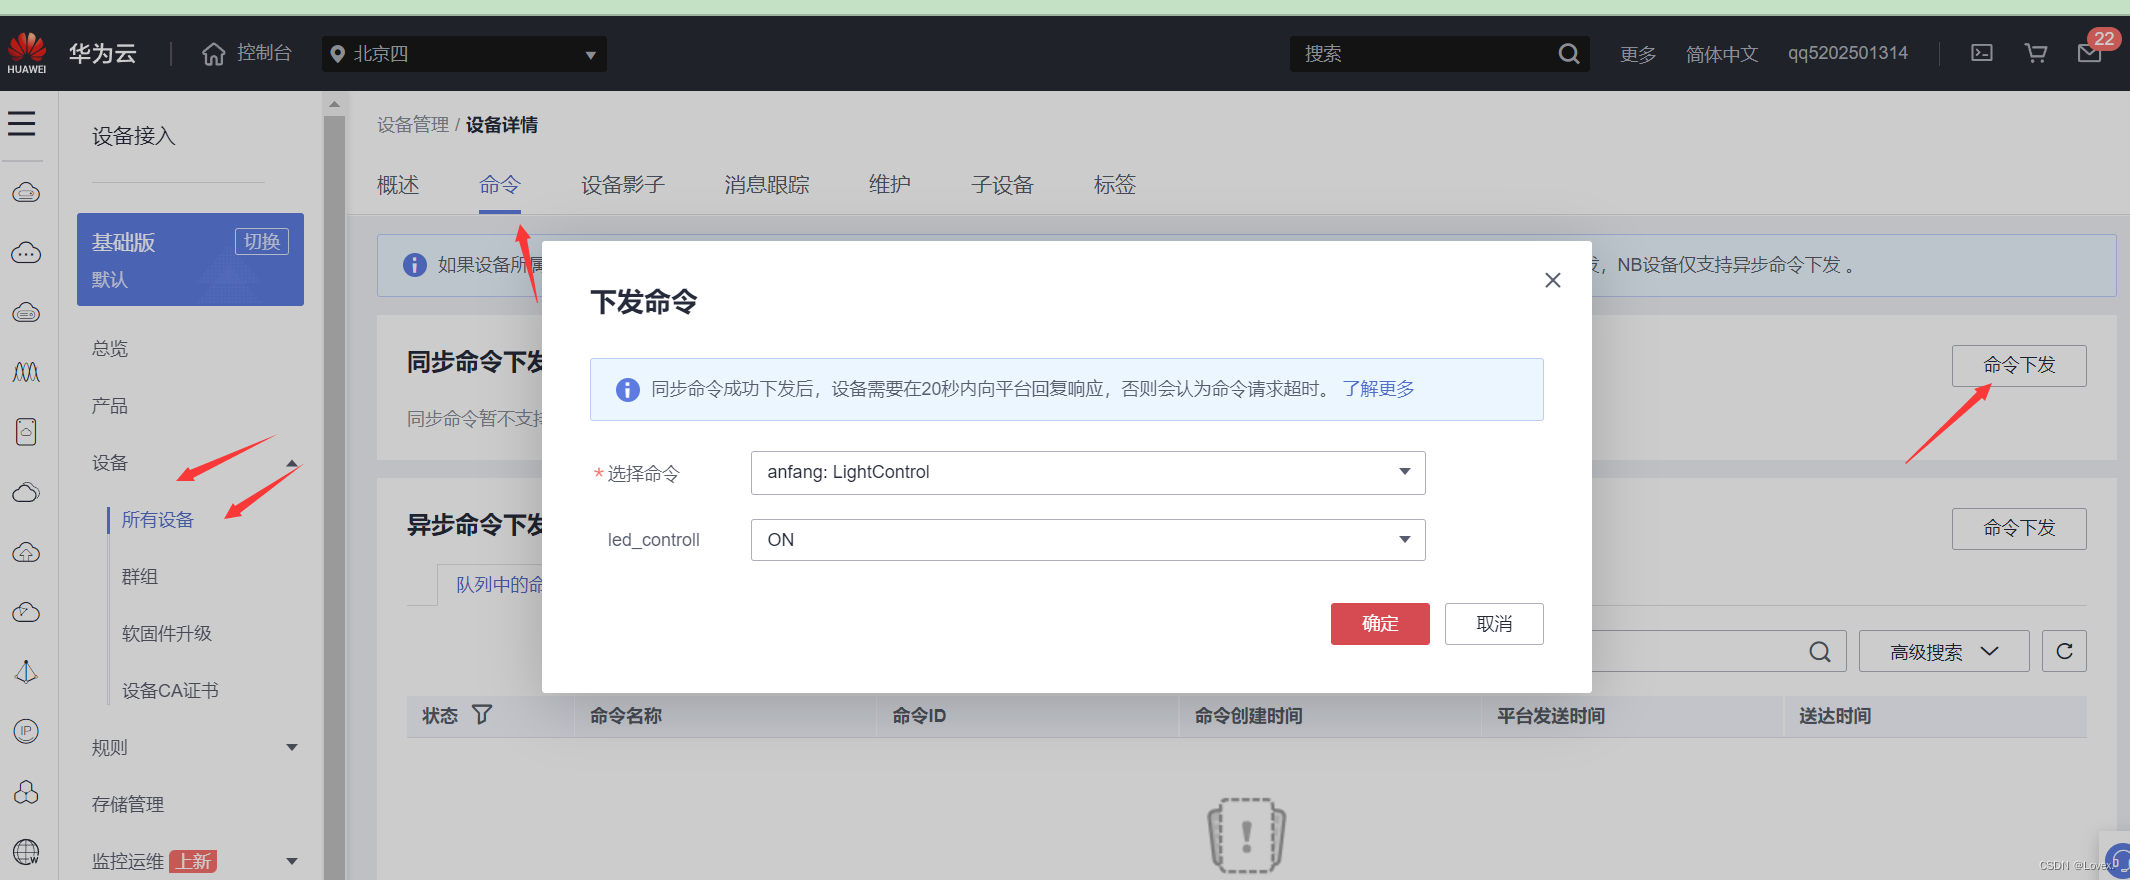Click the 队列中的命令 tab
Viewport: 2130px width, 880px height.
499,585
